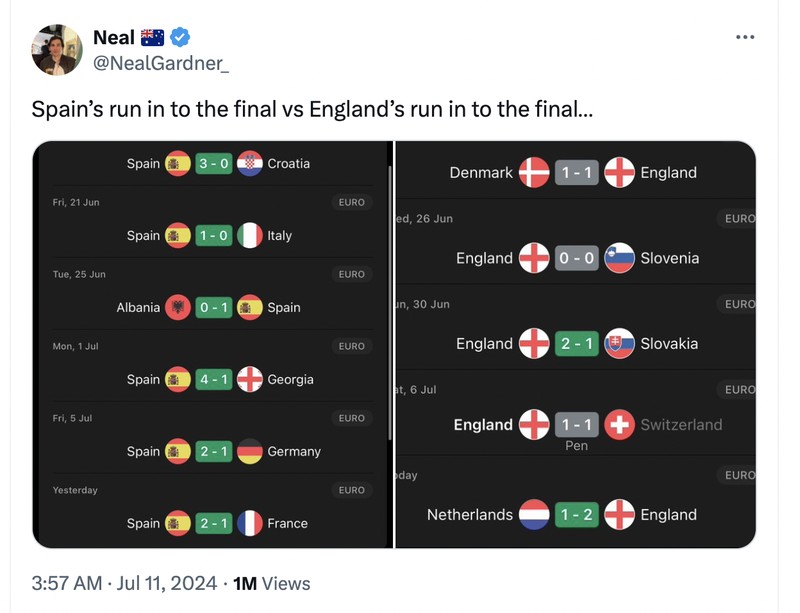
Task: Click the Spain flag beside the 3-0 Croatia score
Action: (180, 163)
